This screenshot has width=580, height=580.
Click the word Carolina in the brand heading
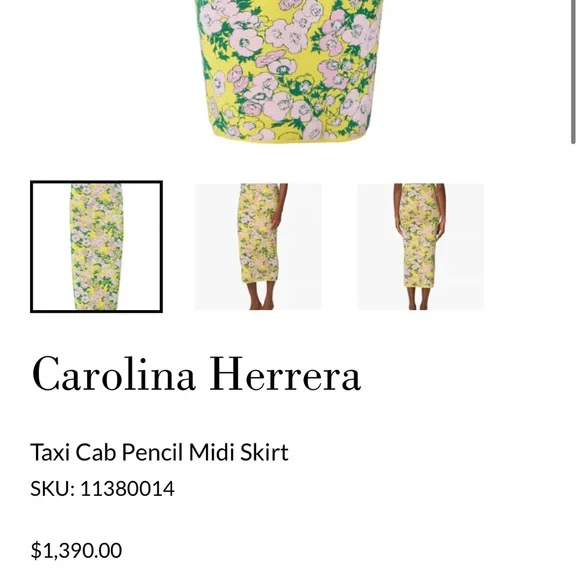click(113, 374)
